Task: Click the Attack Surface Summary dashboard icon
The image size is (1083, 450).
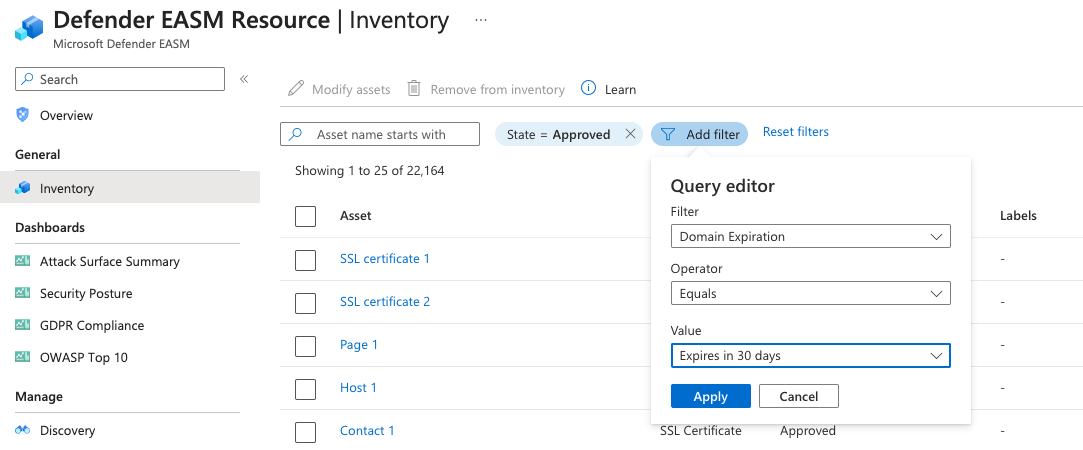Action: (x=23, y=261)
